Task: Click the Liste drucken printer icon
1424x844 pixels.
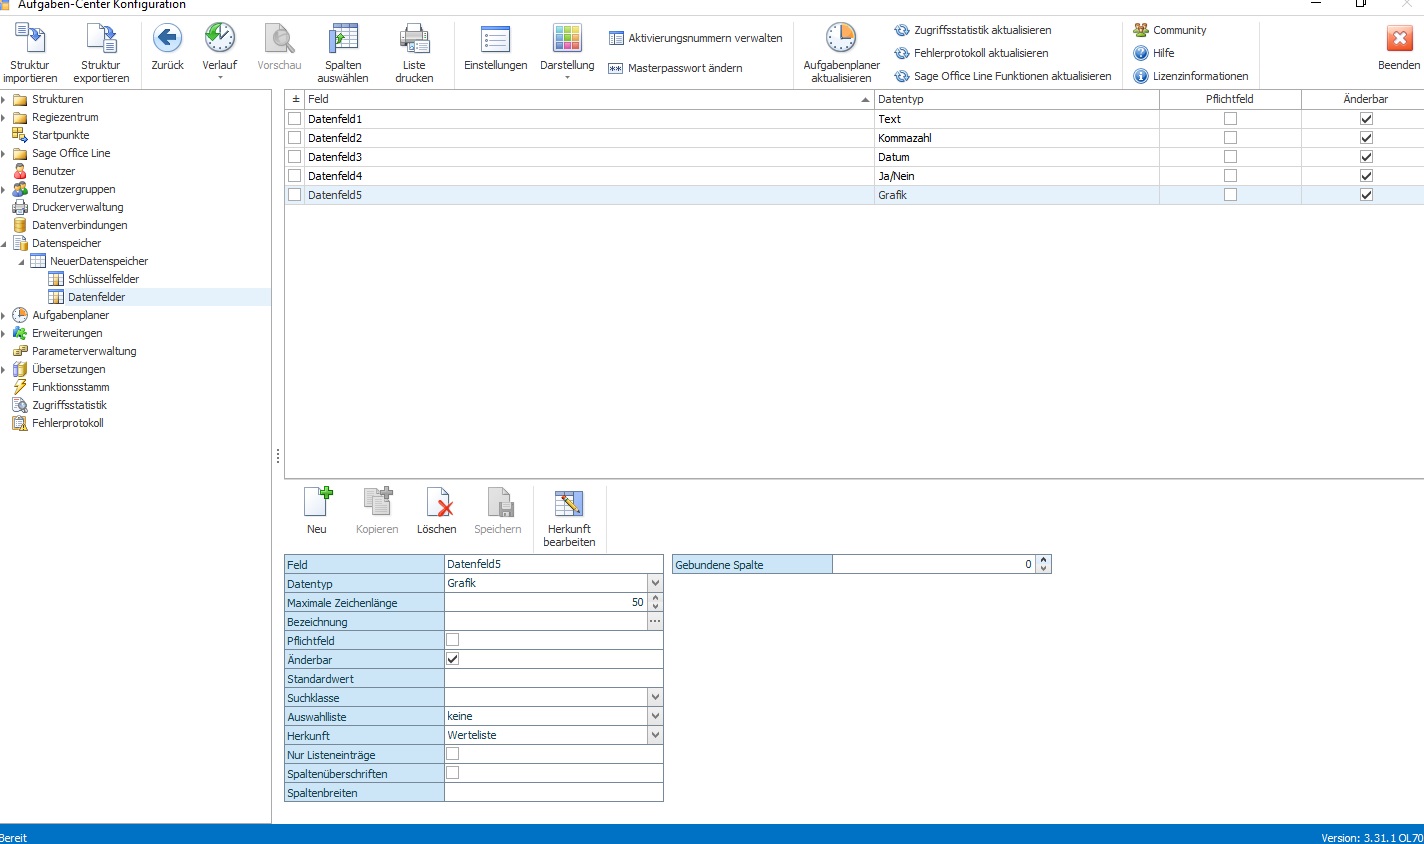Action: [414, 38]
